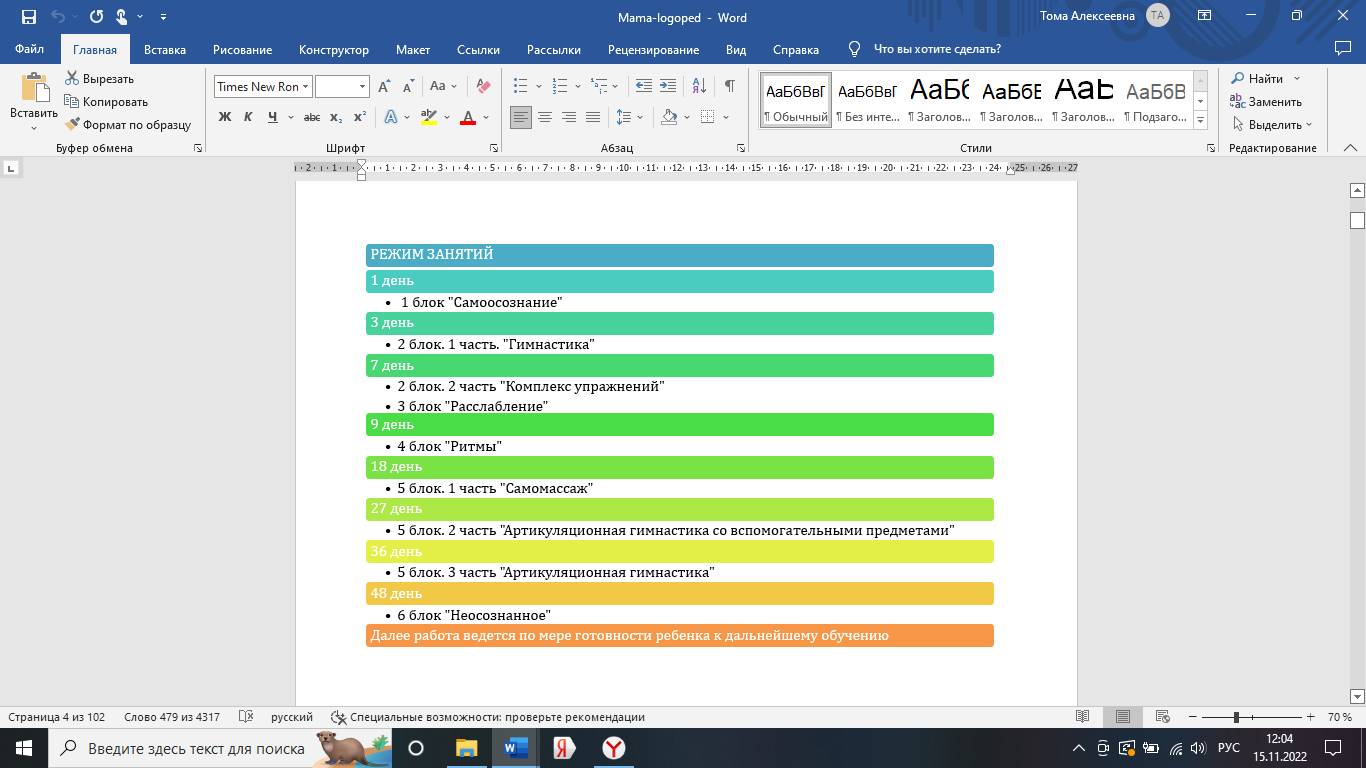The width and height of the screenshot is (1366, 768).
Task: Switch to Print Layout view in status bar
Action: (1123, 717)
